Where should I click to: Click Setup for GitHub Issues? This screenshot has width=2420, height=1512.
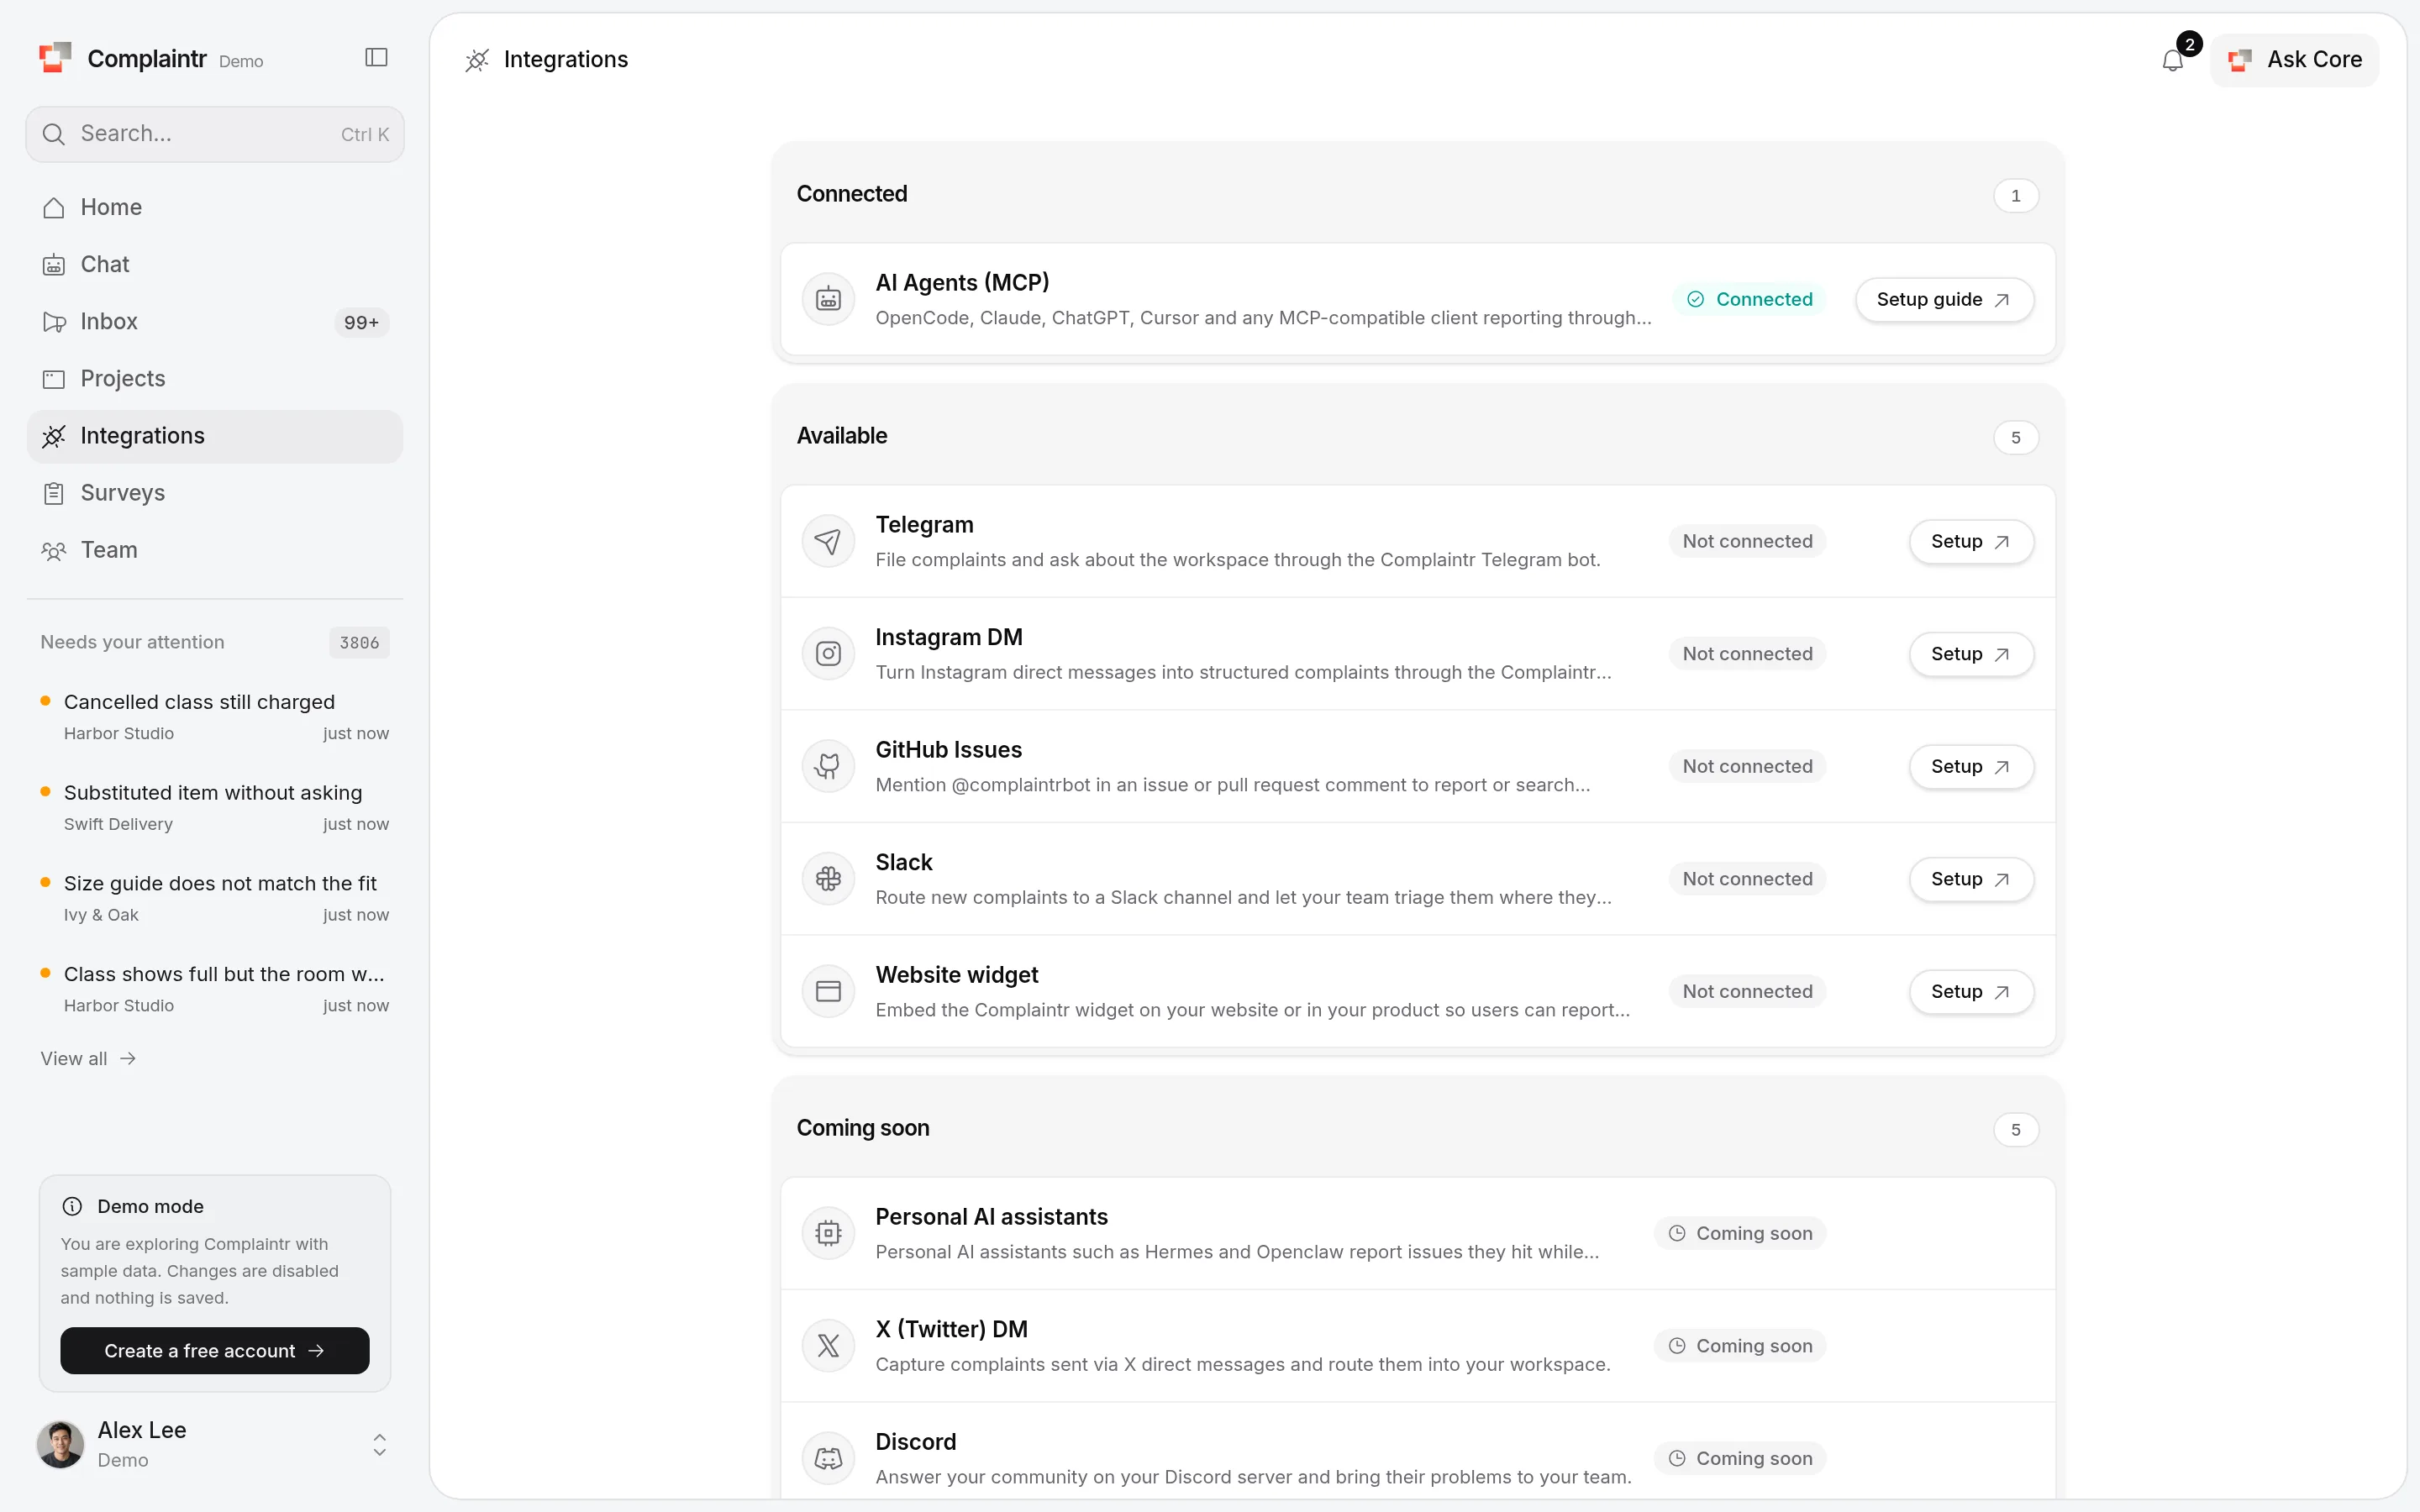(1971, 766)
